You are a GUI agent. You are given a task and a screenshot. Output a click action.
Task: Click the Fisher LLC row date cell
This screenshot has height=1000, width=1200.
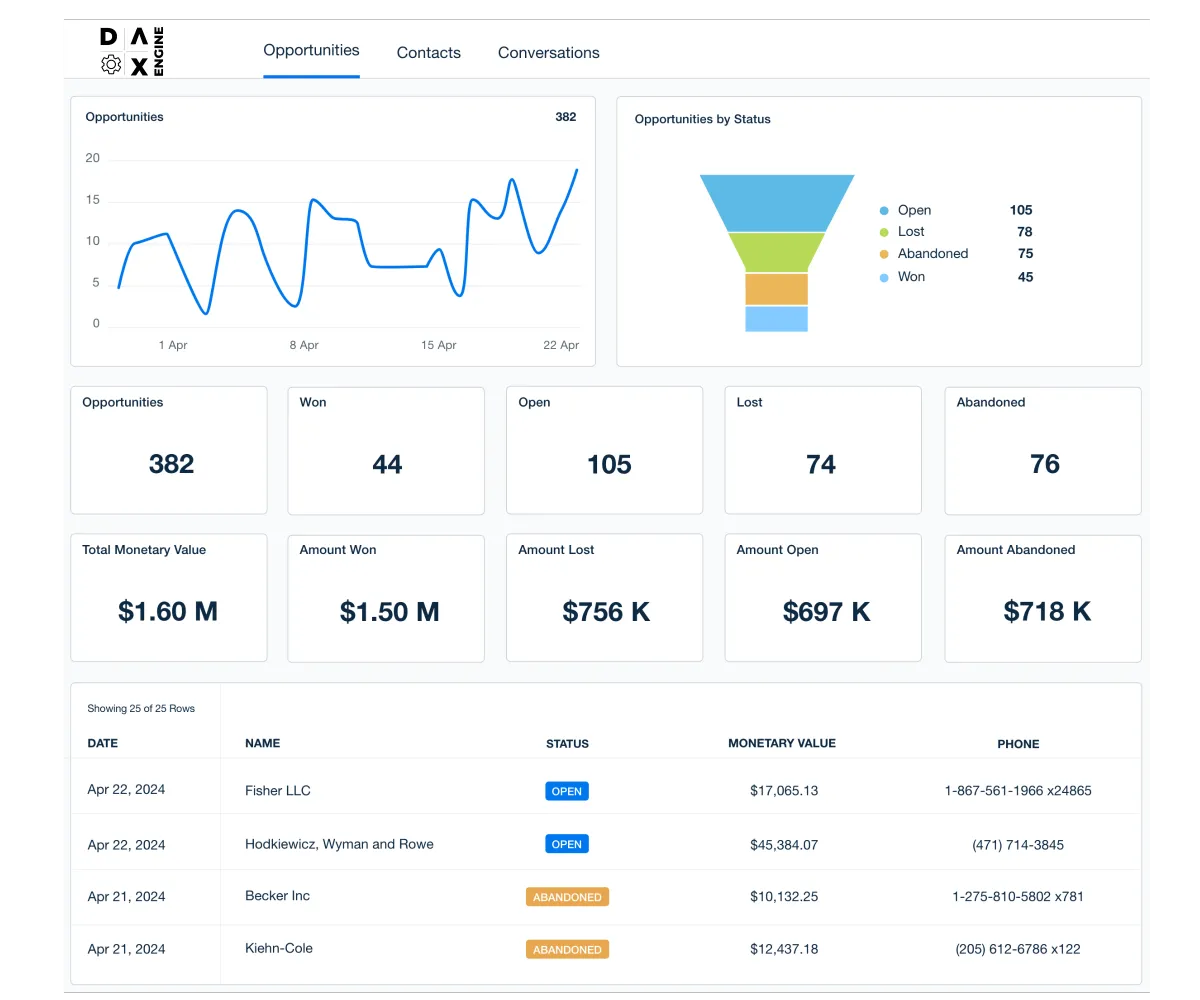(126, 790)
